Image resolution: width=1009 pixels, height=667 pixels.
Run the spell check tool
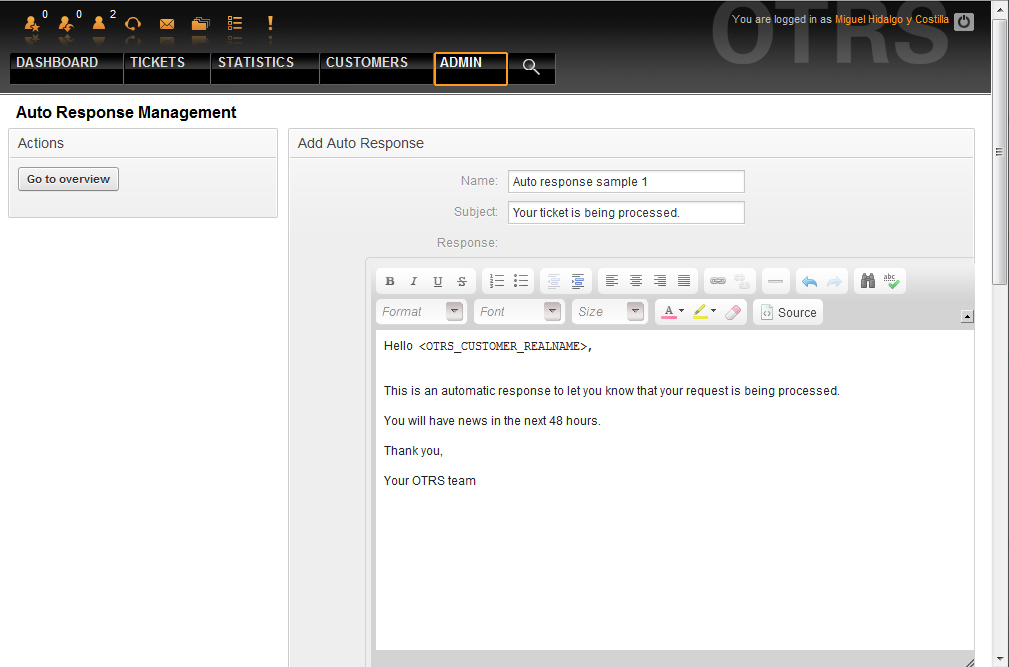pos(892,282)
